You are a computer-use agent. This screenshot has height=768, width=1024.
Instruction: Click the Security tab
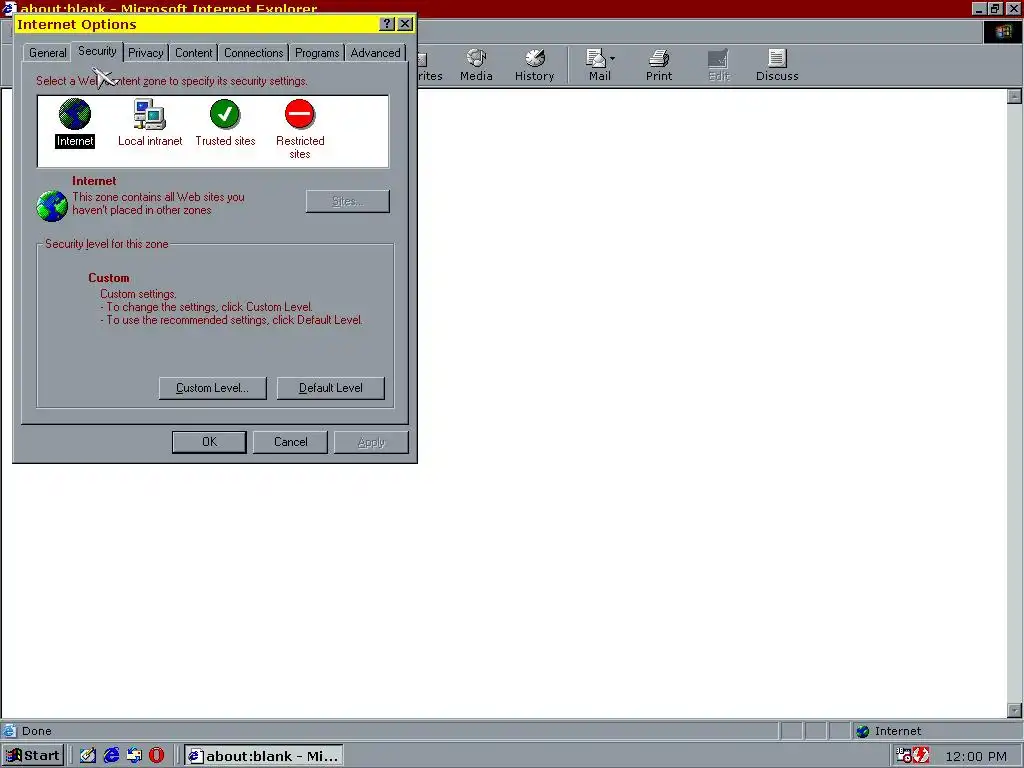97,51
